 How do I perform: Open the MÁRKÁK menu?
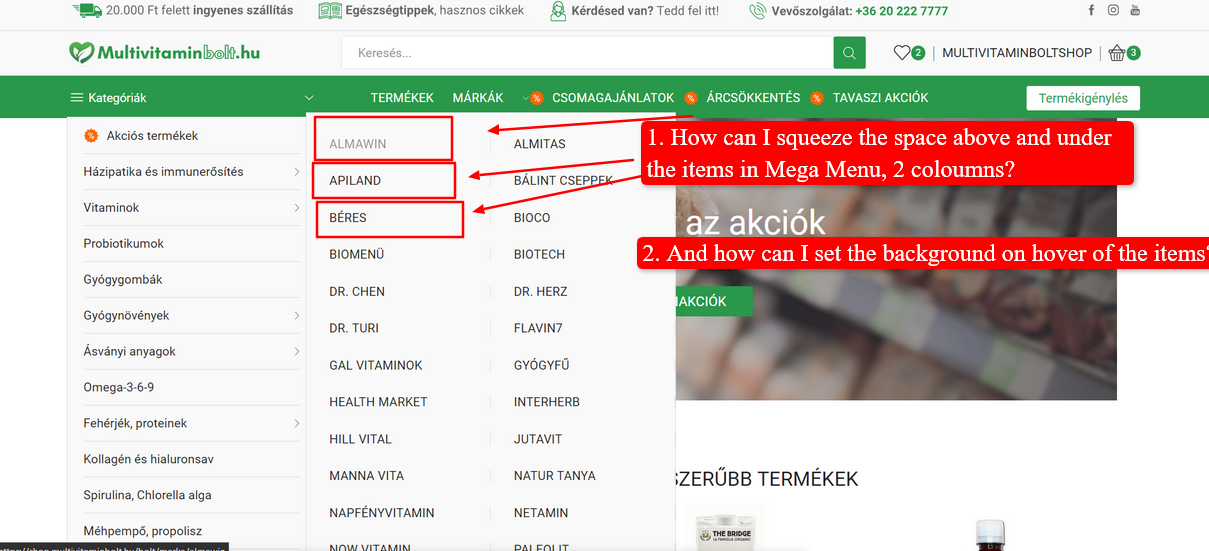pyautogui.click(x=478, y=98)
